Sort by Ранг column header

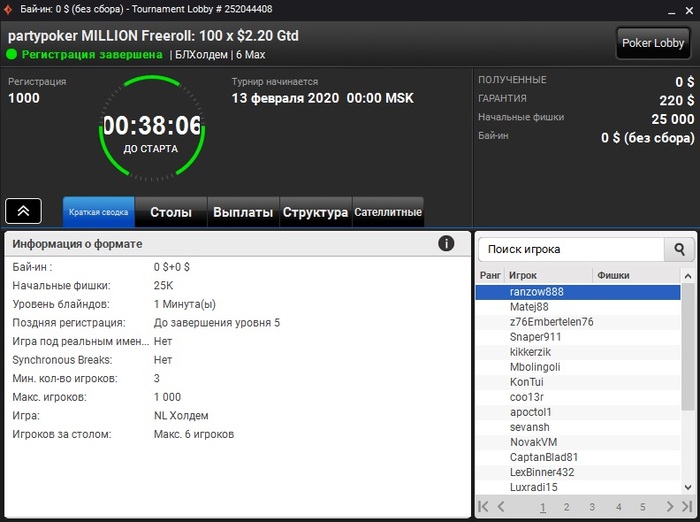tap(490, 275)
